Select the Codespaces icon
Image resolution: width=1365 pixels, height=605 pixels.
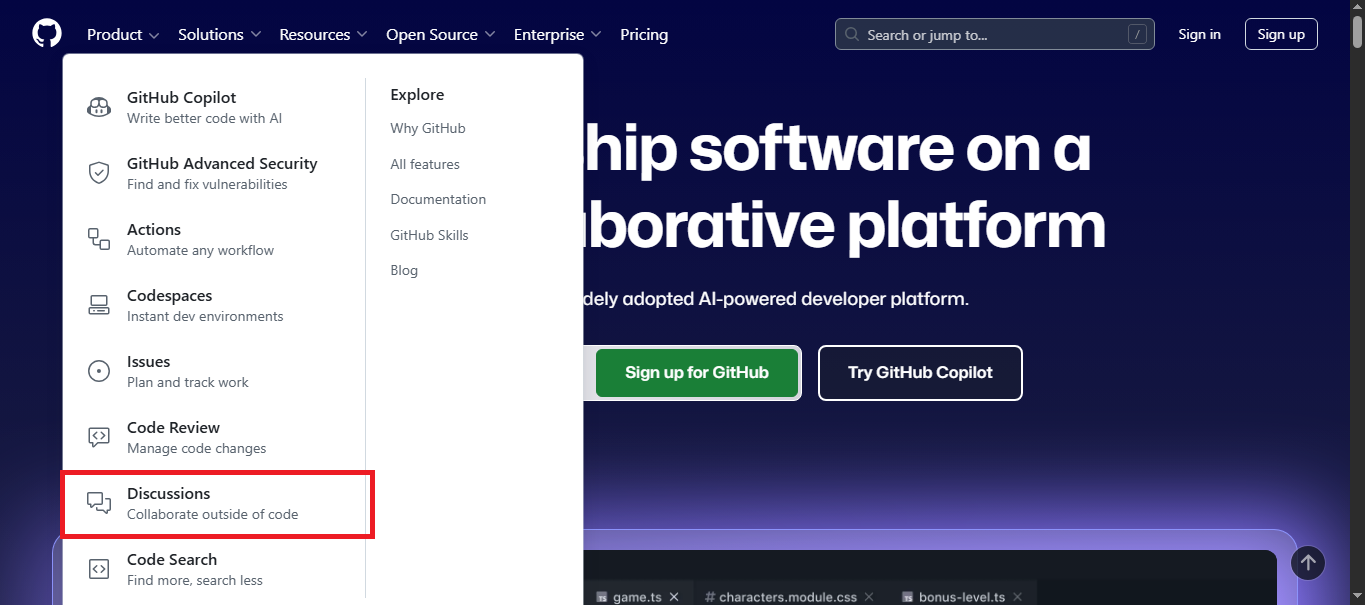98,304
